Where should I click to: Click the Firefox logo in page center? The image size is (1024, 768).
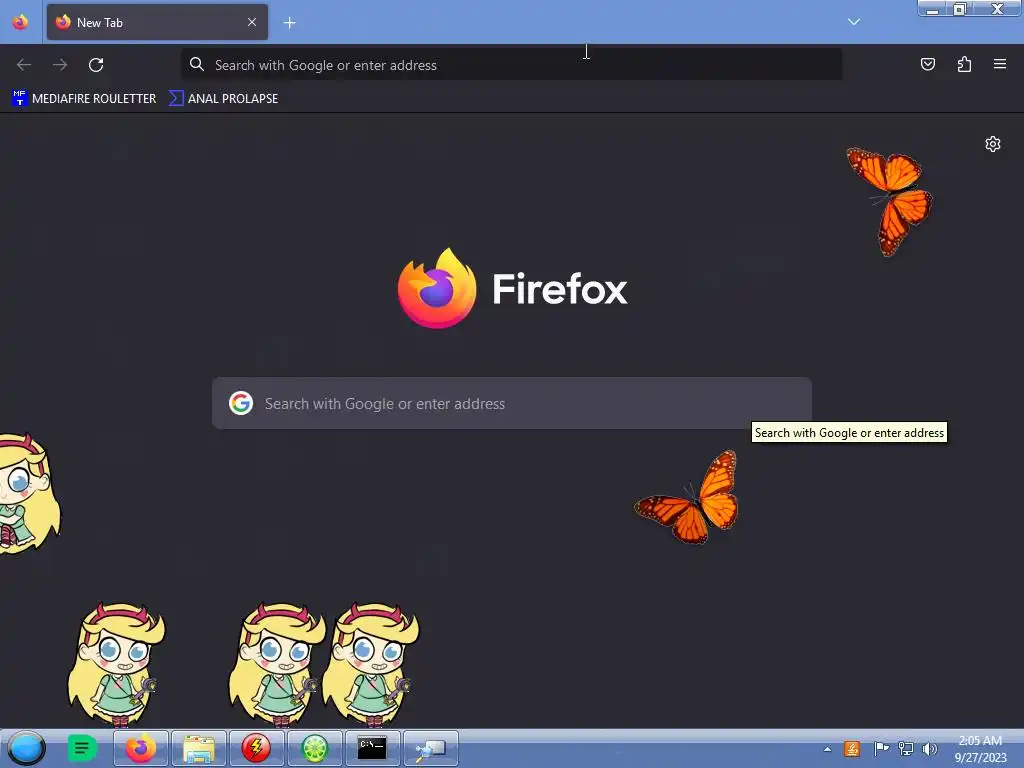coord(437,288)
